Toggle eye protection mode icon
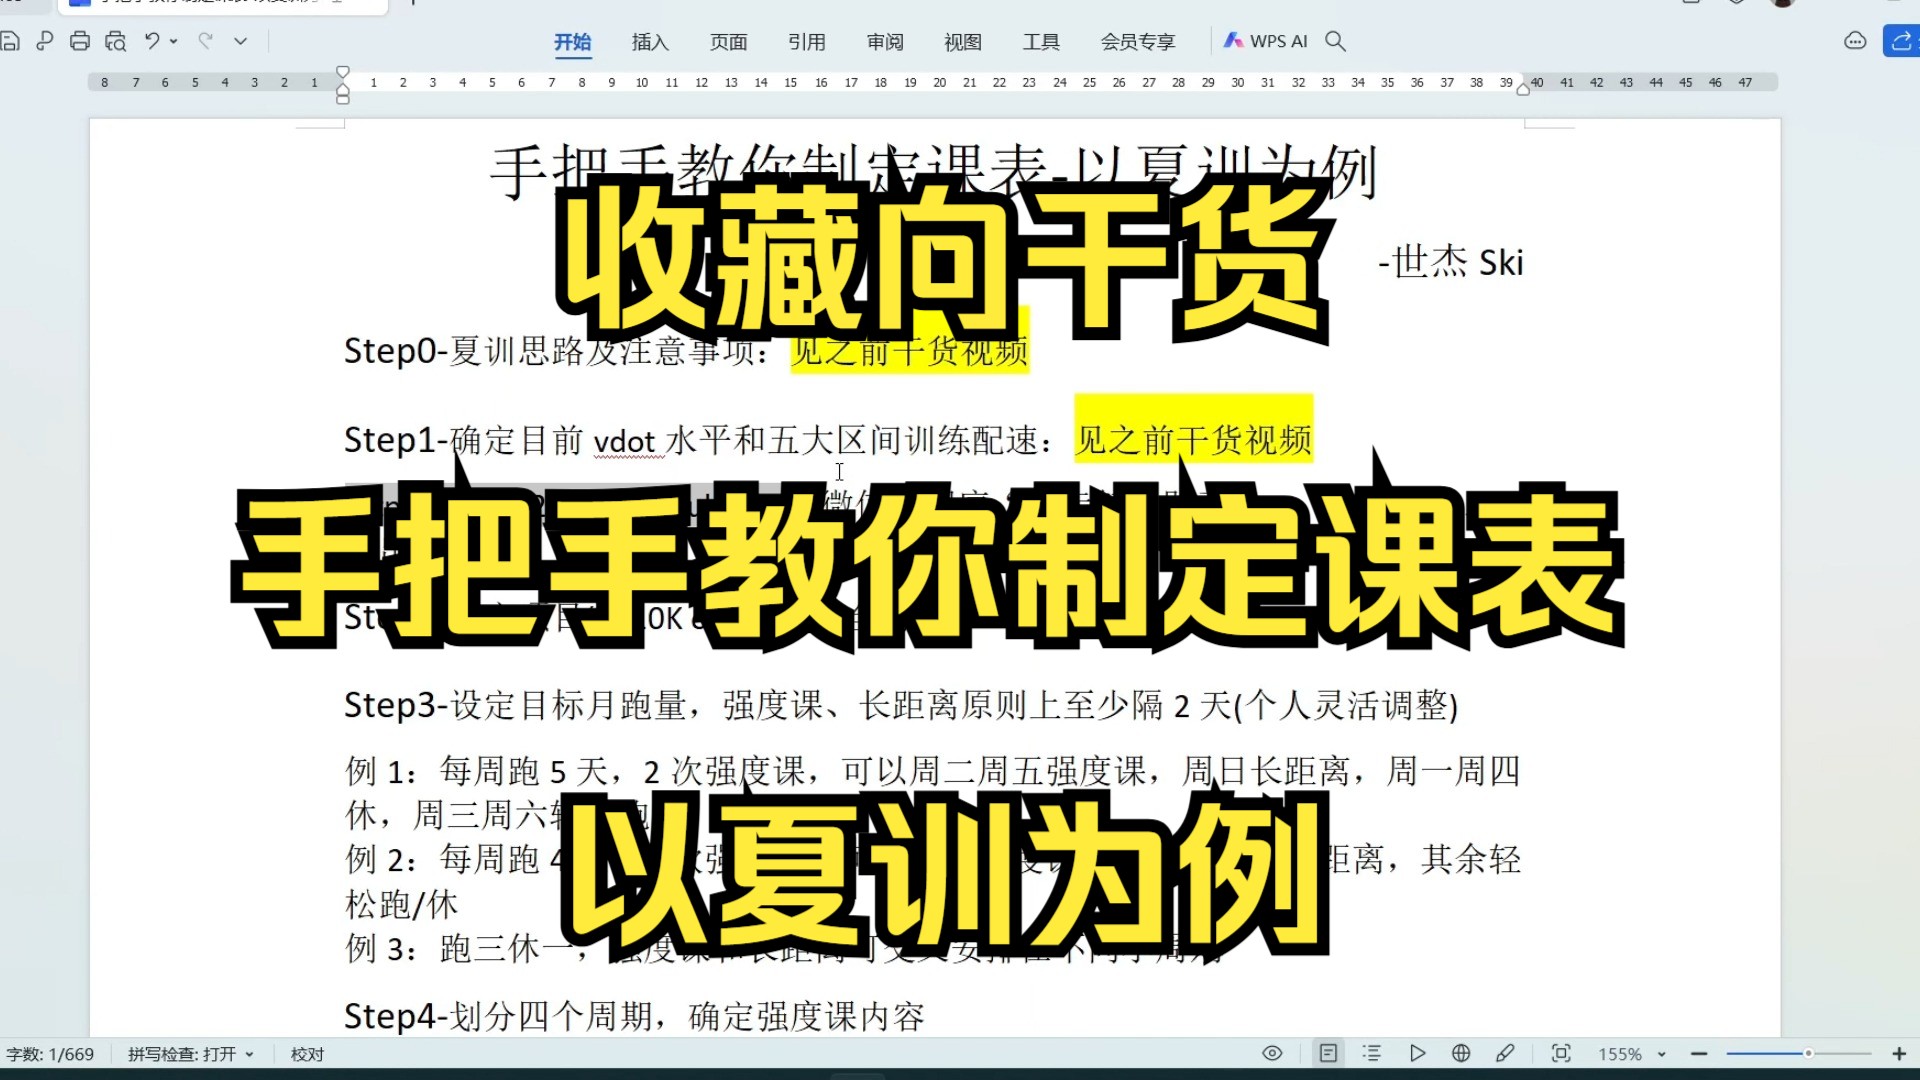1920x1080 pixels. (1272, 1053)
